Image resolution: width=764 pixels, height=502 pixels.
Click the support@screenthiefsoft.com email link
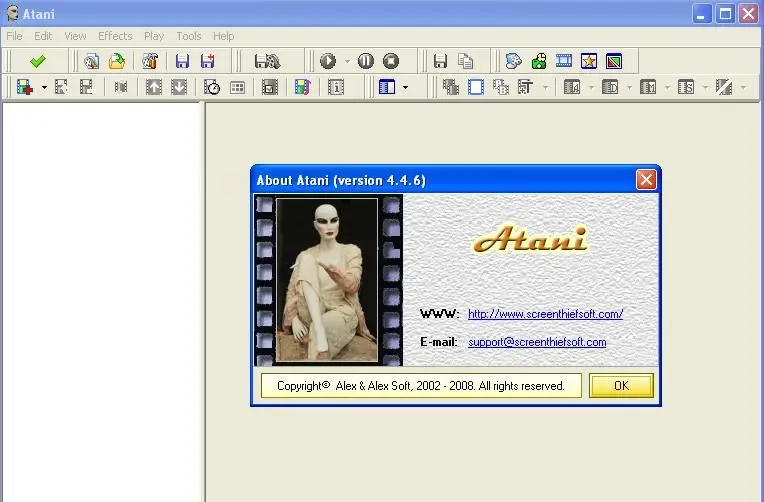pyautogui.click(x=537, y=342)
